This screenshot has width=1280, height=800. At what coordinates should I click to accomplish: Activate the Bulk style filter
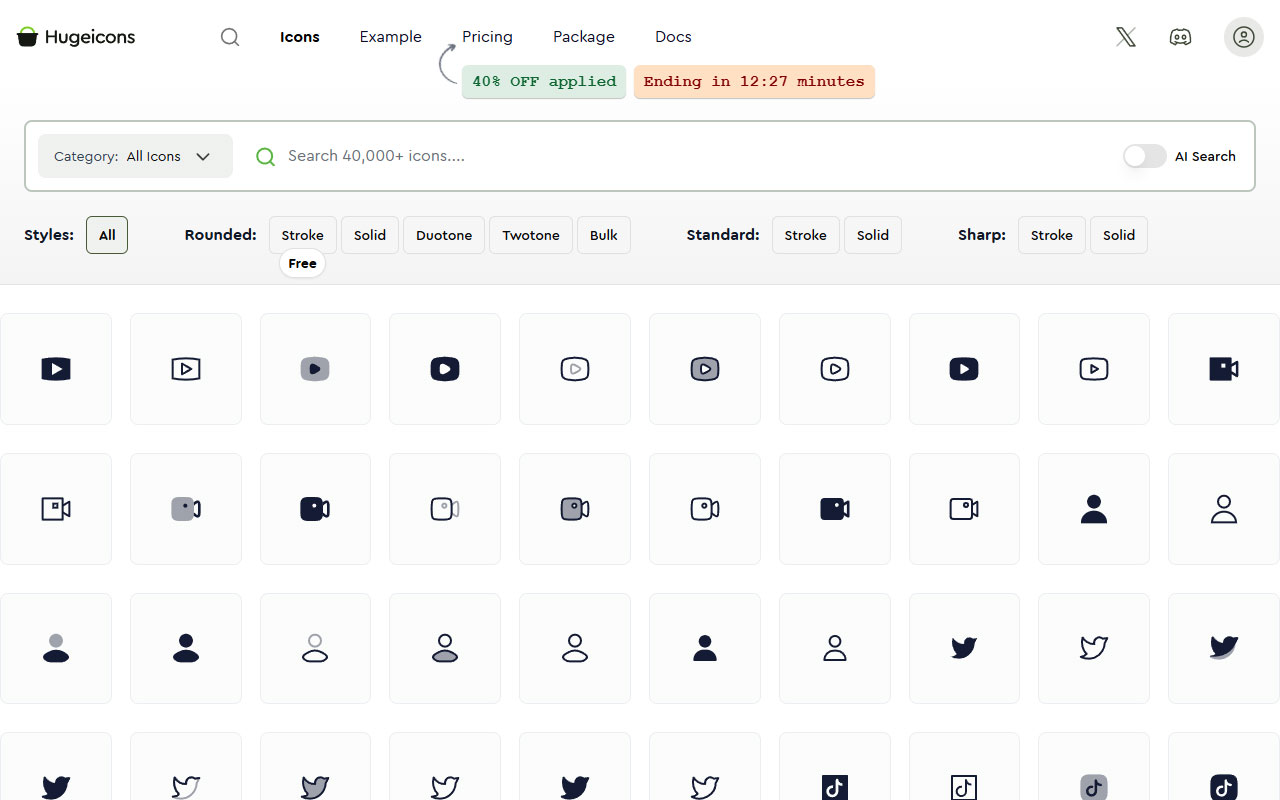(x=603, y=235)
